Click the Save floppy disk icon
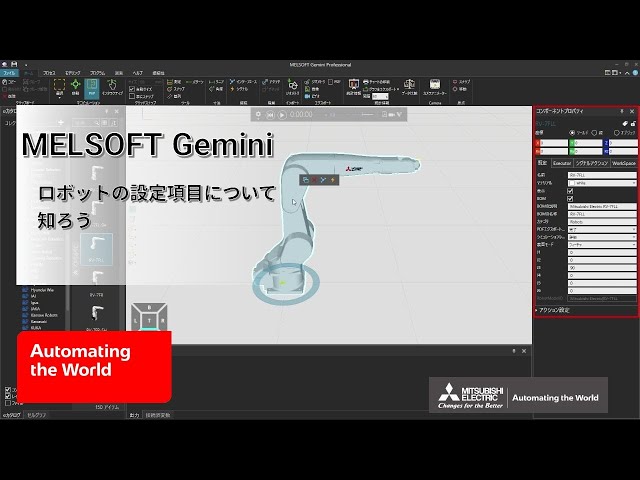 14,64
